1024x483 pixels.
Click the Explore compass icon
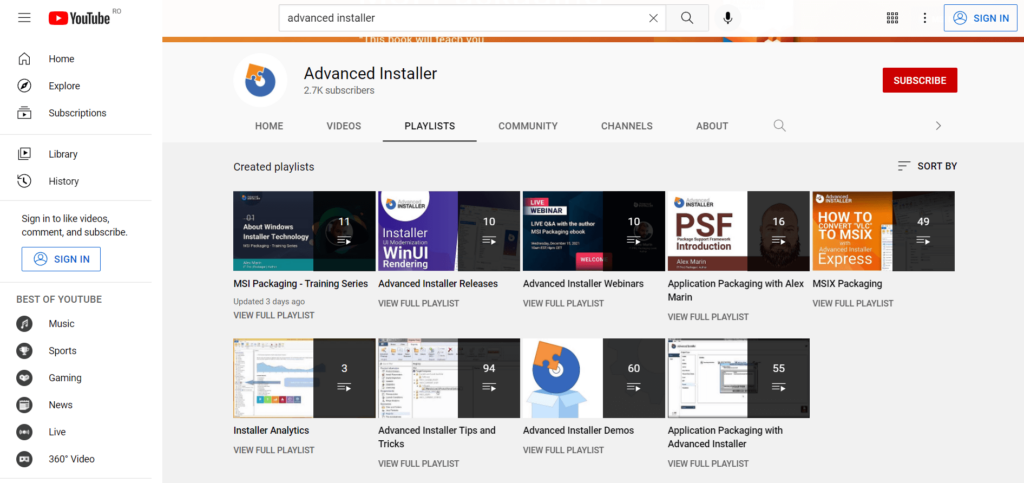pos(24,86)
